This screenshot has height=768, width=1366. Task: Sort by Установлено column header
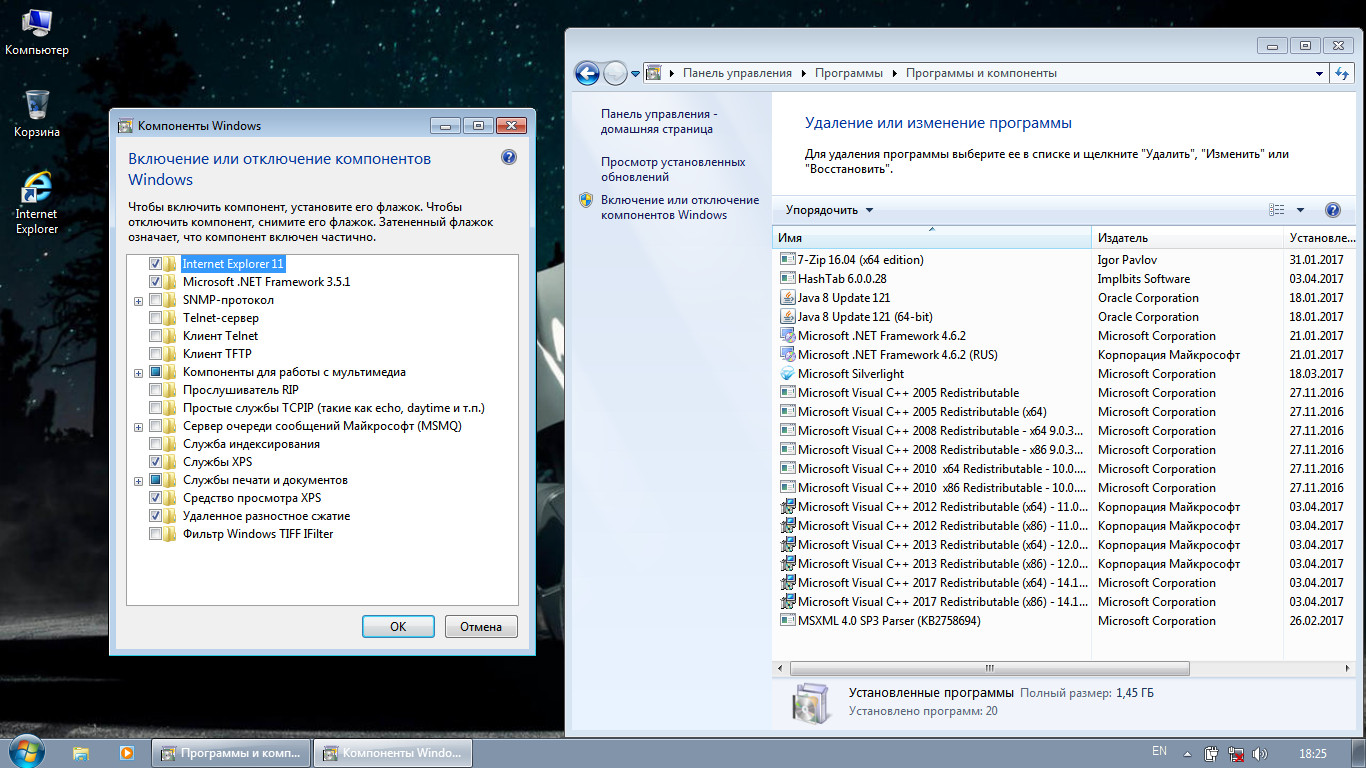point(1321,238)
